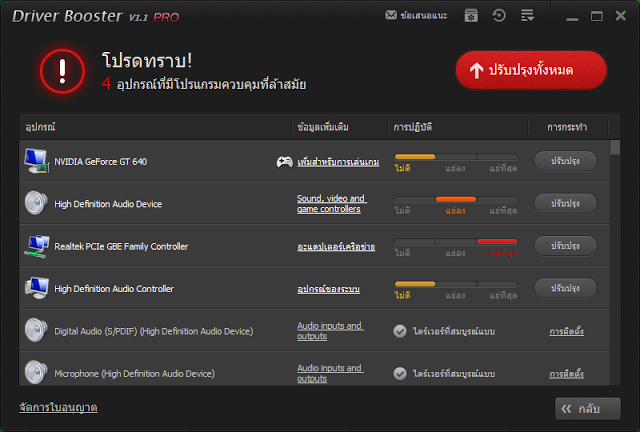The width and height of the screenshot is (640, 432).
Task: Open the gaming boost link in NVIDIA row
Action: (x=338, y=162)
